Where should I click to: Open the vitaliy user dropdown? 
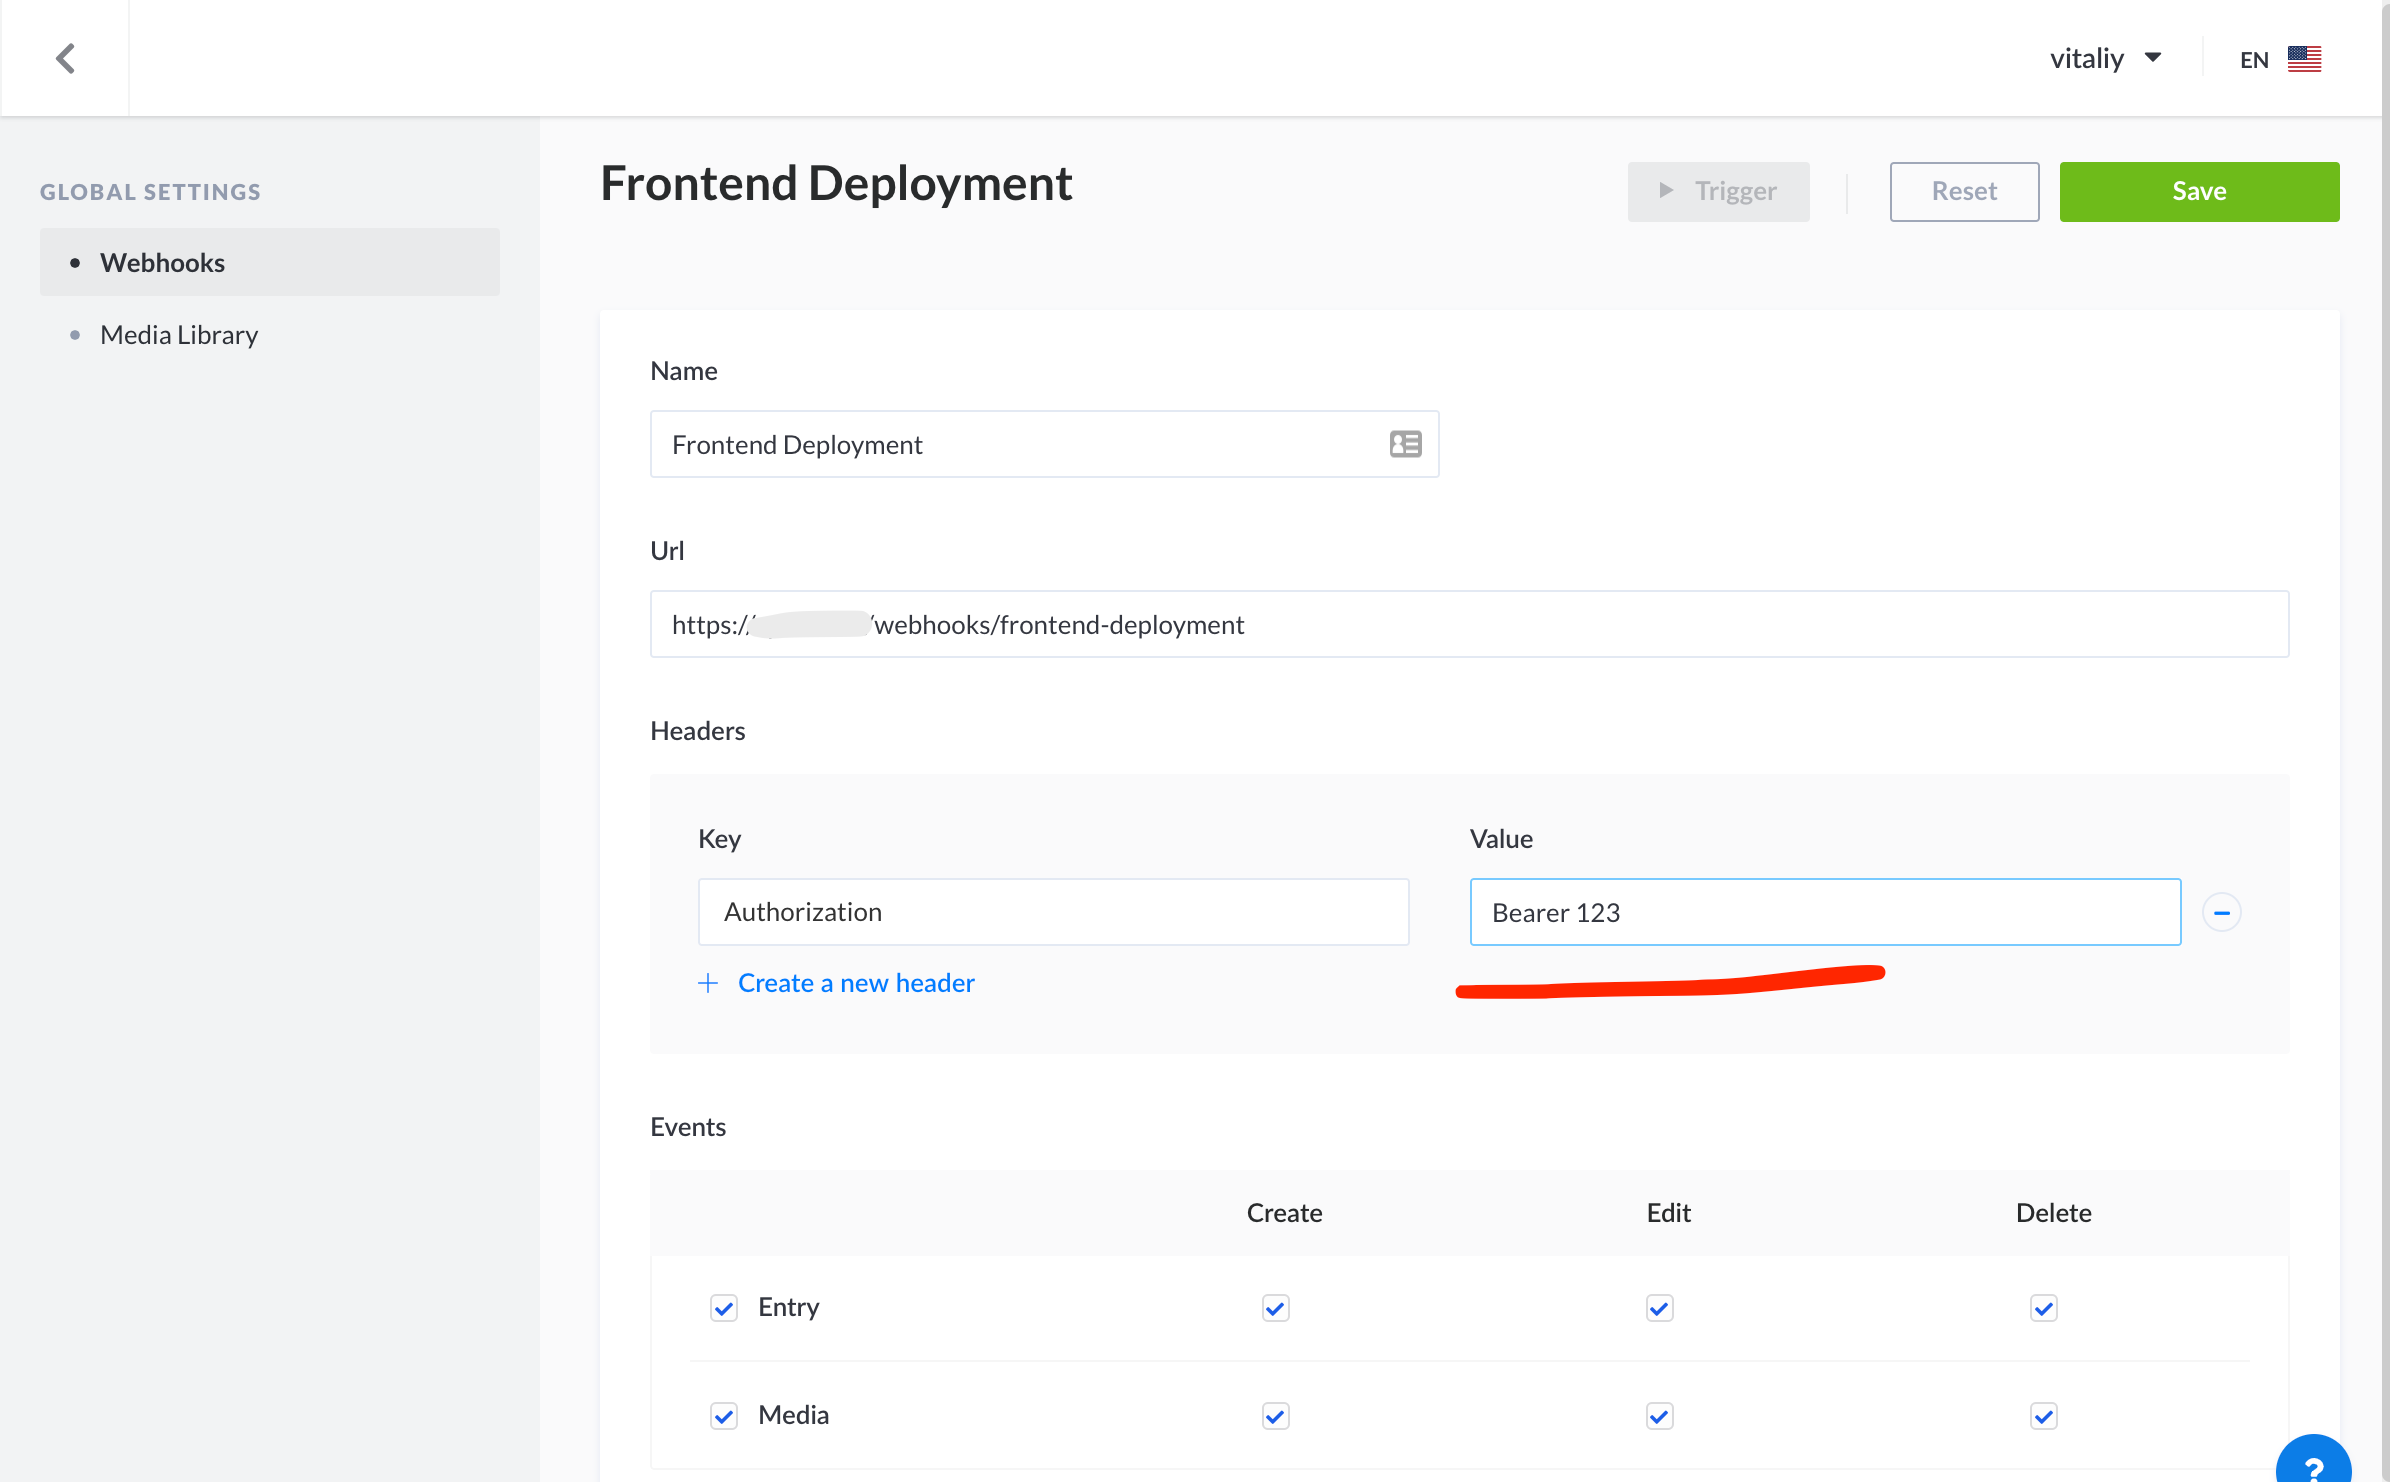2105,59
